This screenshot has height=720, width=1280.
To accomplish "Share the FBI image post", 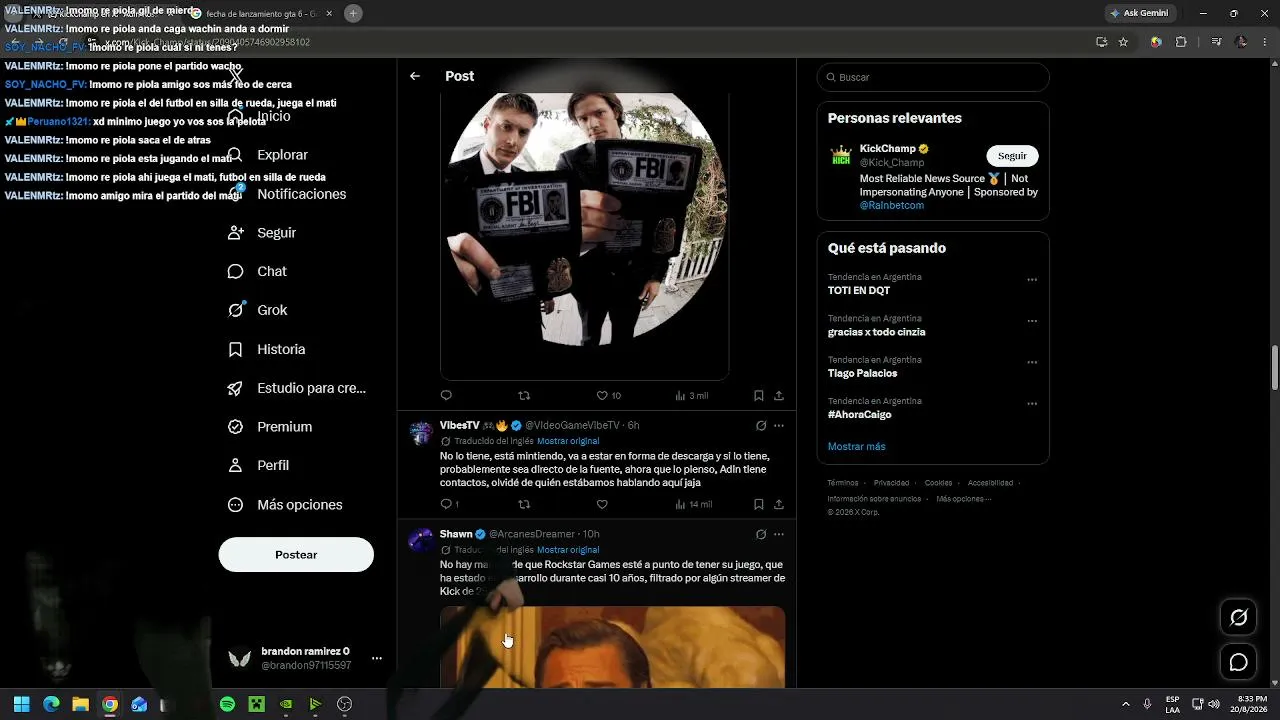I will point(779,396).
